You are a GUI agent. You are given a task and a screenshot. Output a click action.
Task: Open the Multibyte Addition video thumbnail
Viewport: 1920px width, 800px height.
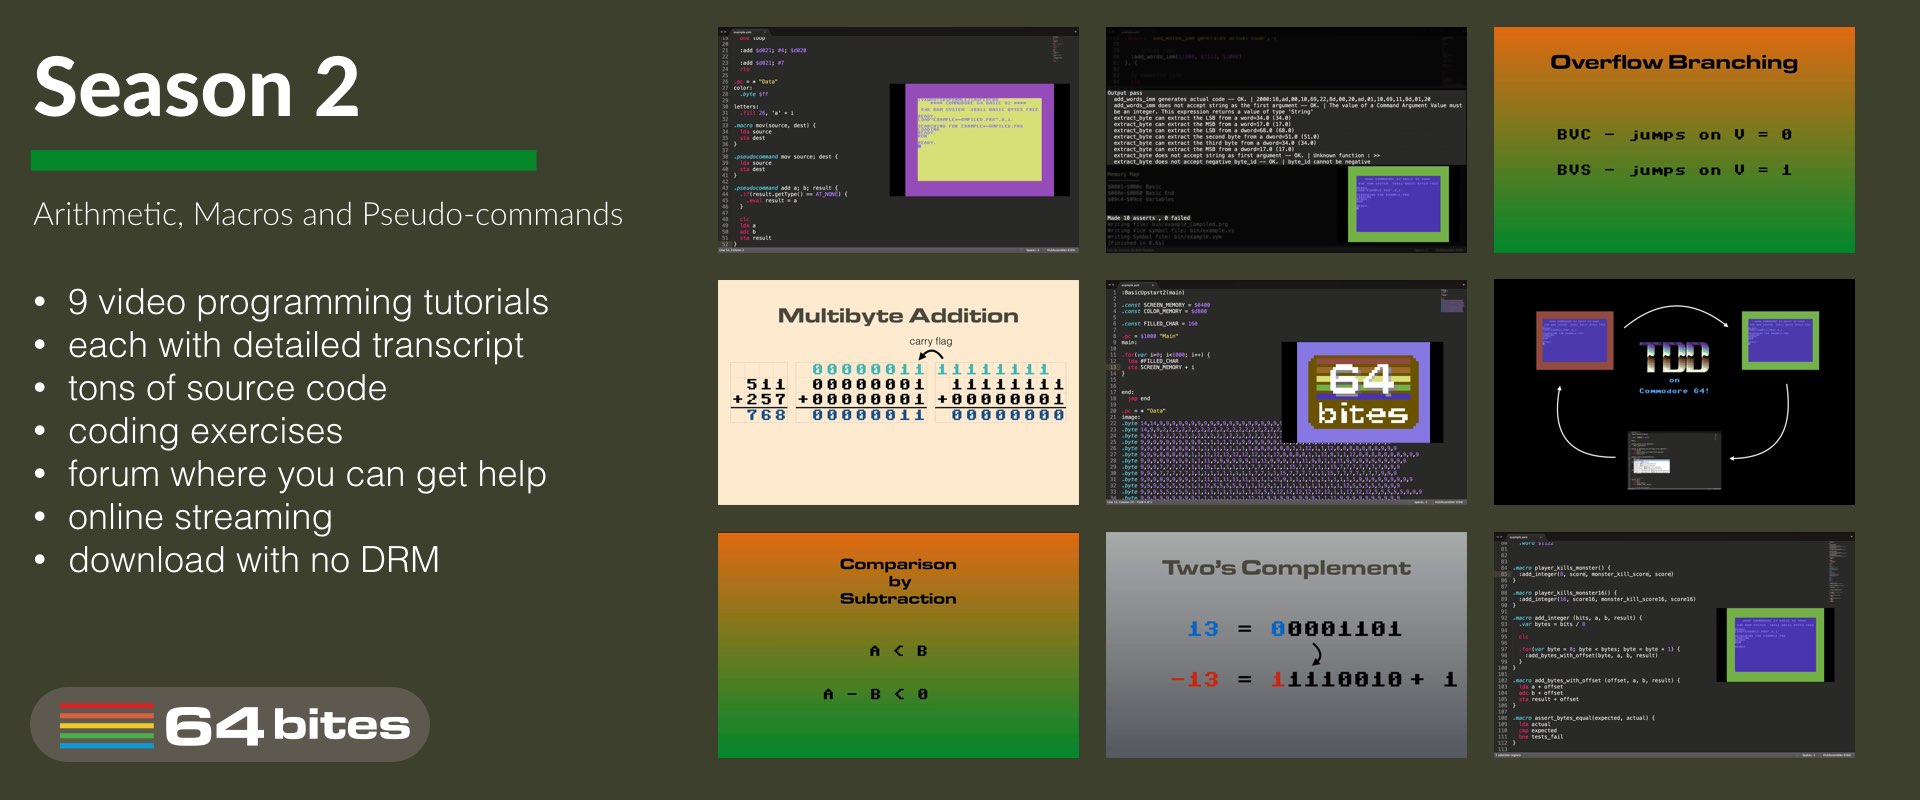(898, 392)
